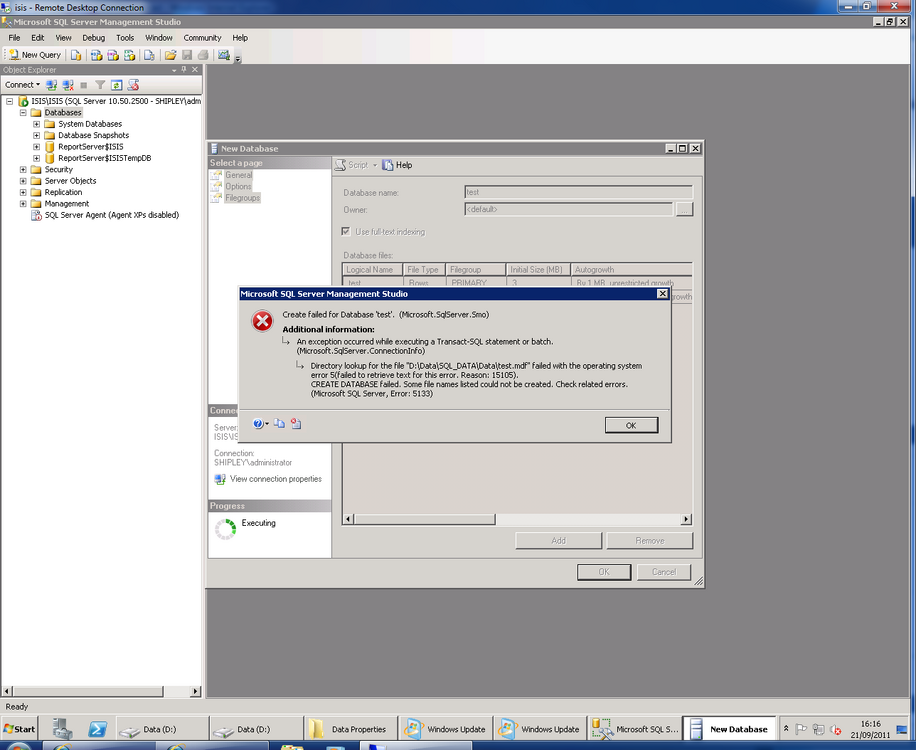916x750 pixels.
Task: Select the Databases folder in tree
Action: (x=63, y=113)
